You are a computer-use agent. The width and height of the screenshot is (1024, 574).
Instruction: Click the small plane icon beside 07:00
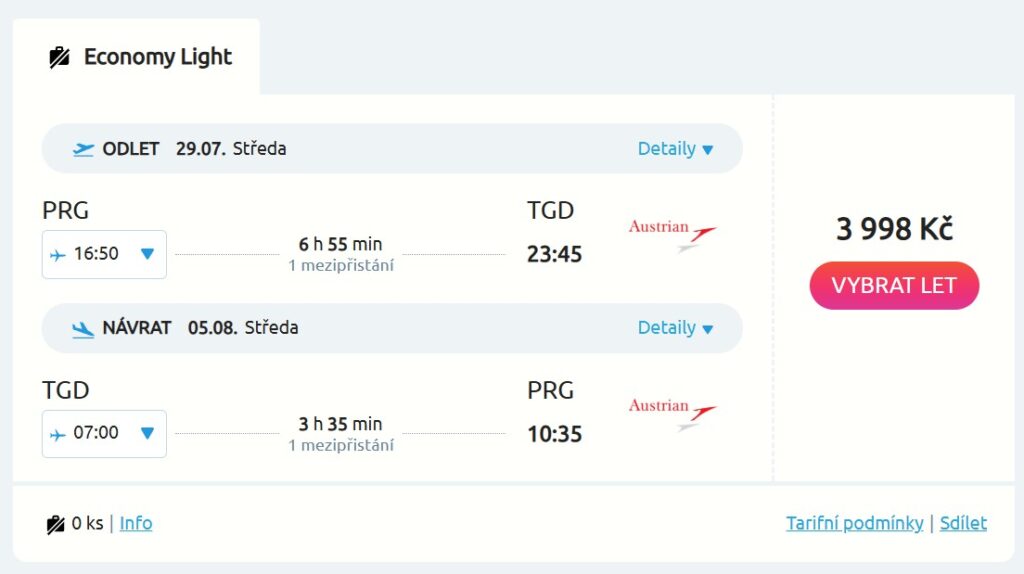pos(58,434)
